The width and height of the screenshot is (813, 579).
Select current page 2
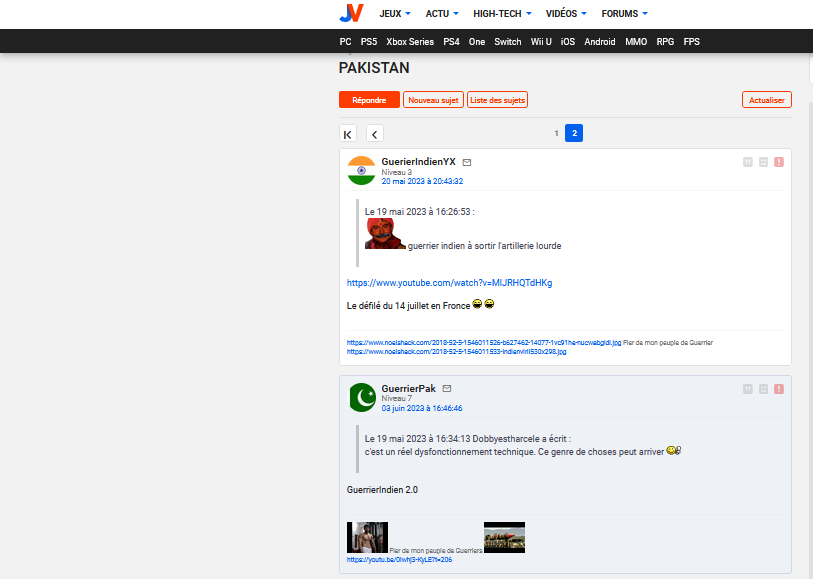(574, 133)
